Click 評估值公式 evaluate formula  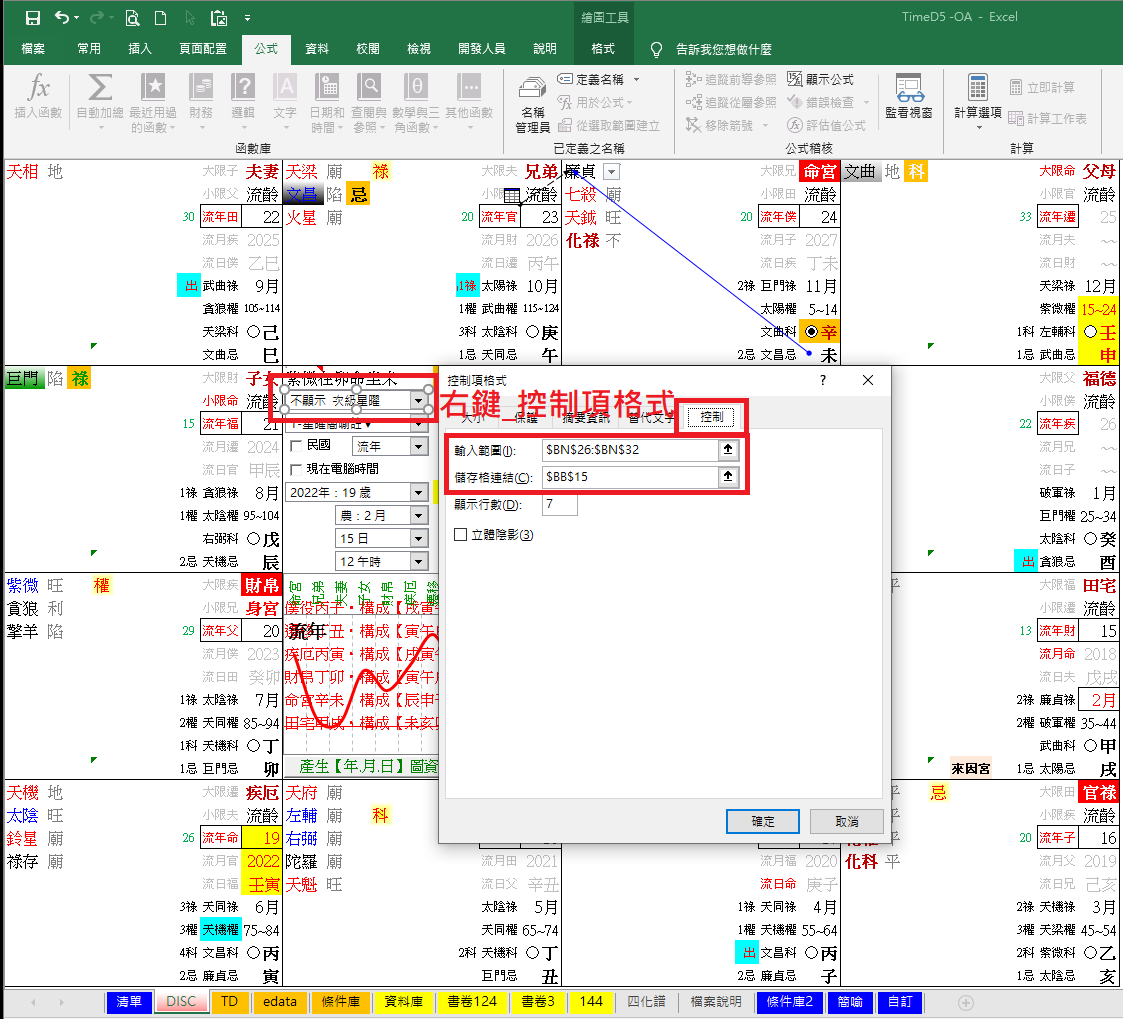click(x=826, y=125)
